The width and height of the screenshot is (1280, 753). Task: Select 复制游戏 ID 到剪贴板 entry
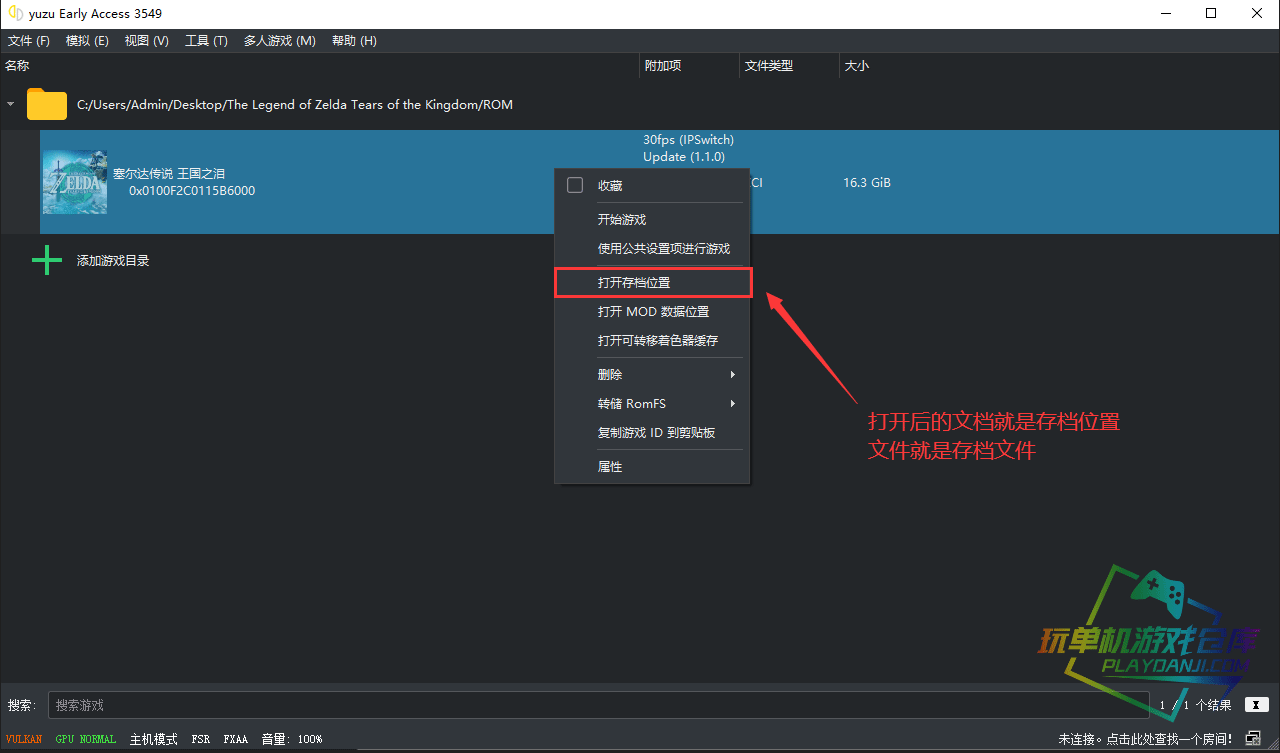(652, 433)
